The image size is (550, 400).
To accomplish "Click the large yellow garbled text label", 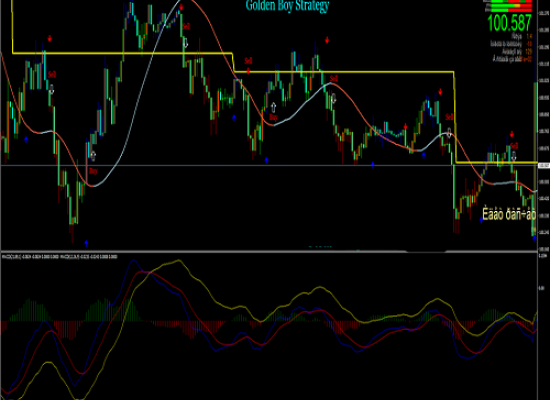I will click(509, 214).
